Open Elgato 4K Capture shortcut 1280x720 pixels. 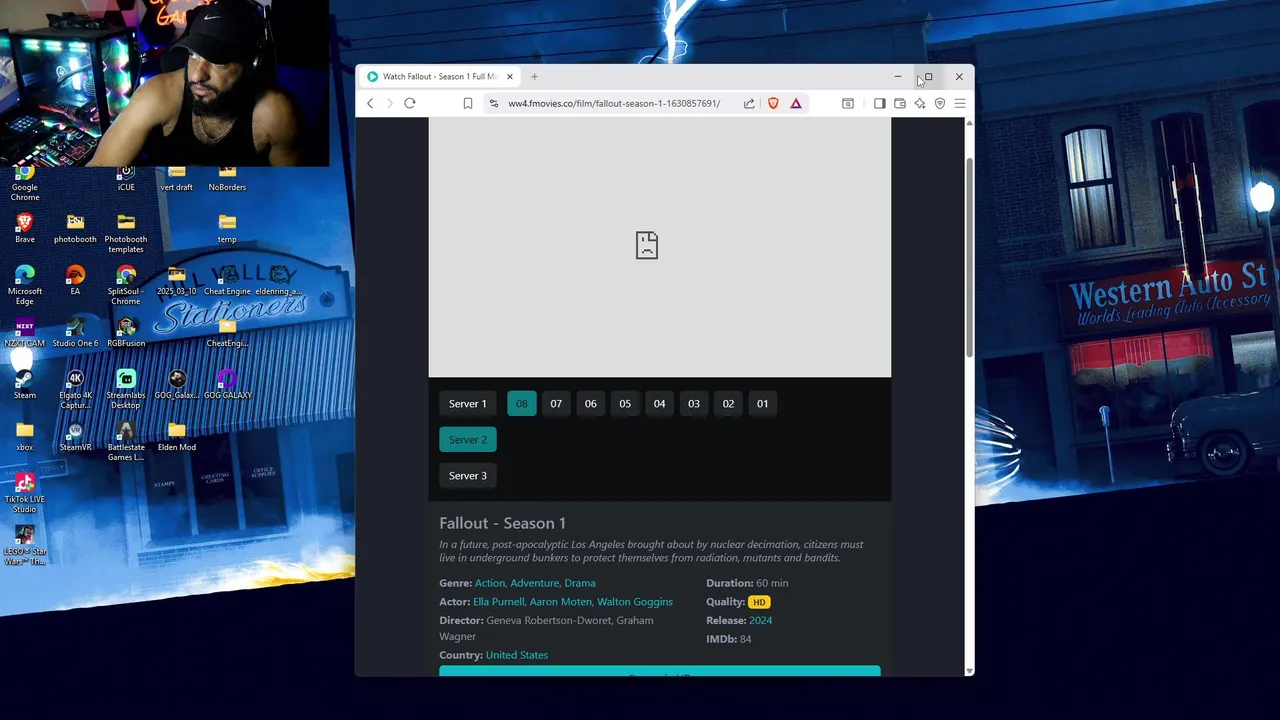pos(75,388)
